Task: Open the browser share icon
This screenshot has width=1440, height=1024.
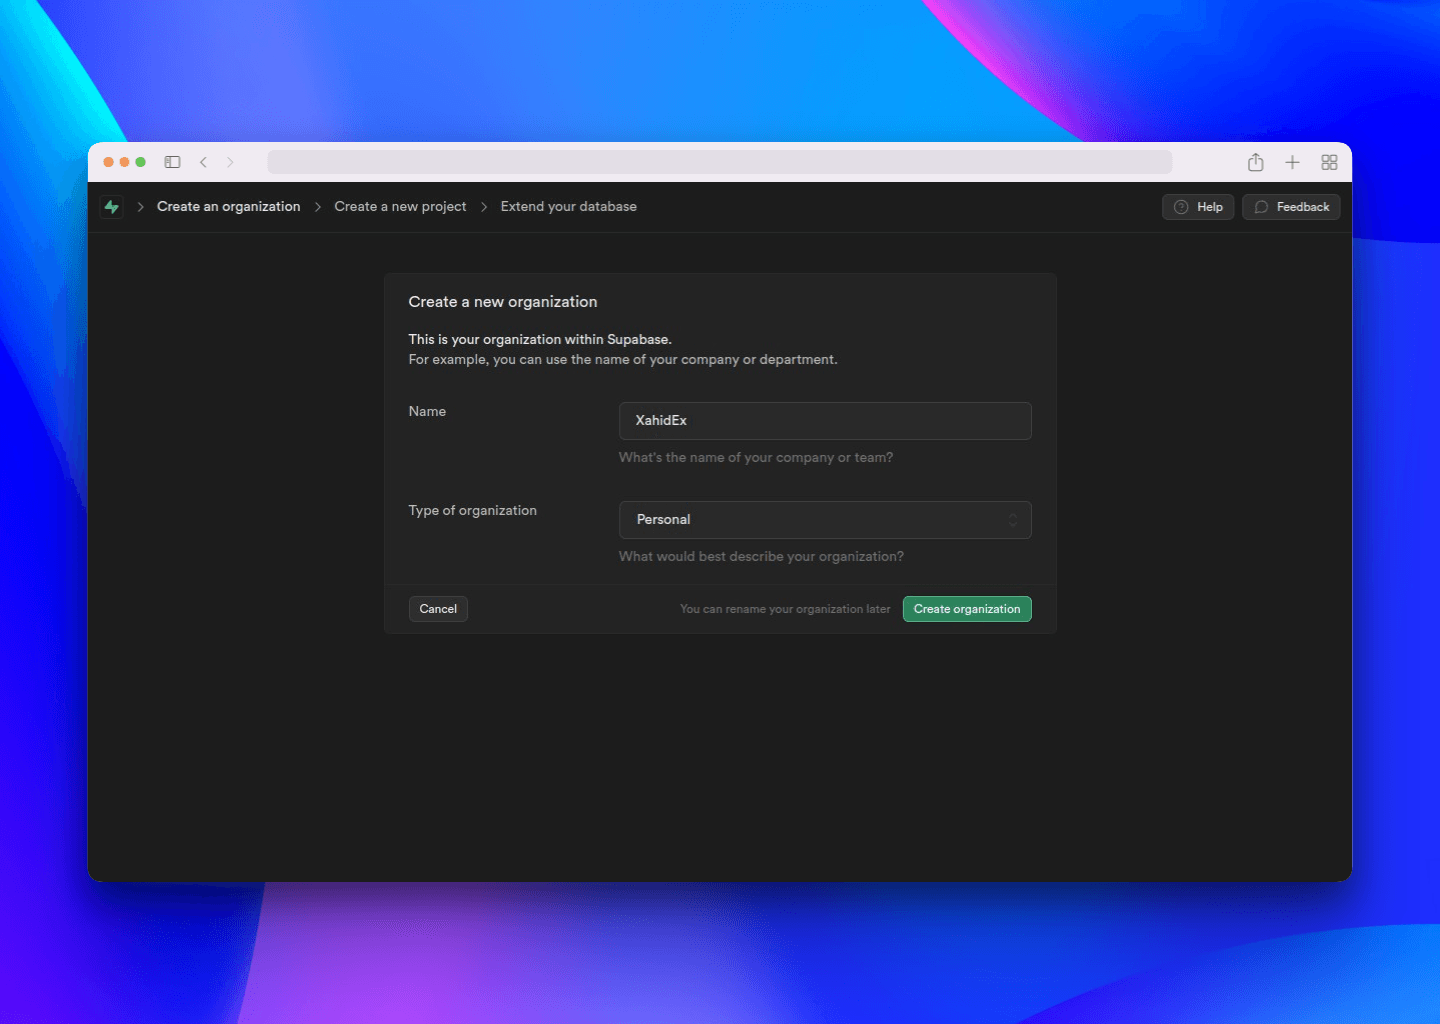Action: pos(1256,162)
